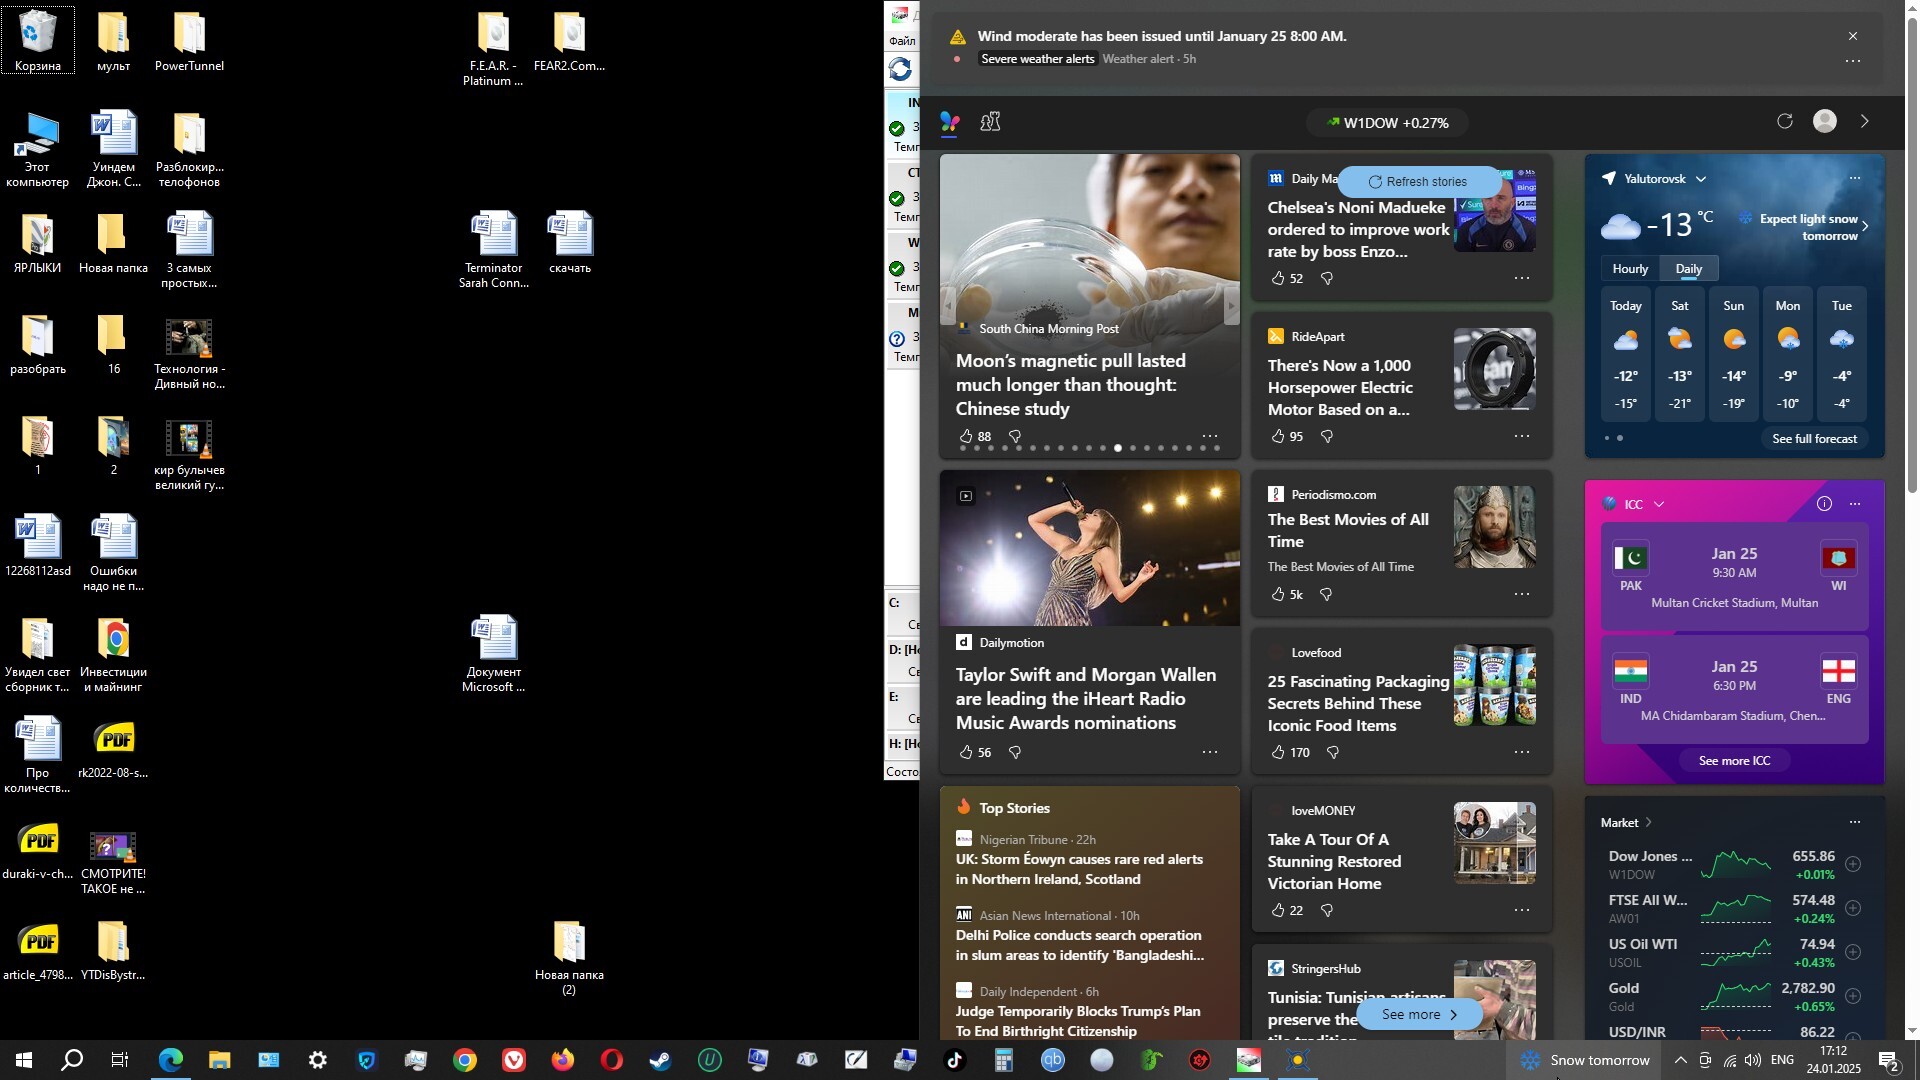1920x1080 pixels.
Task: Click the refresh icon in widgets header
Action: click(1785, 122)
